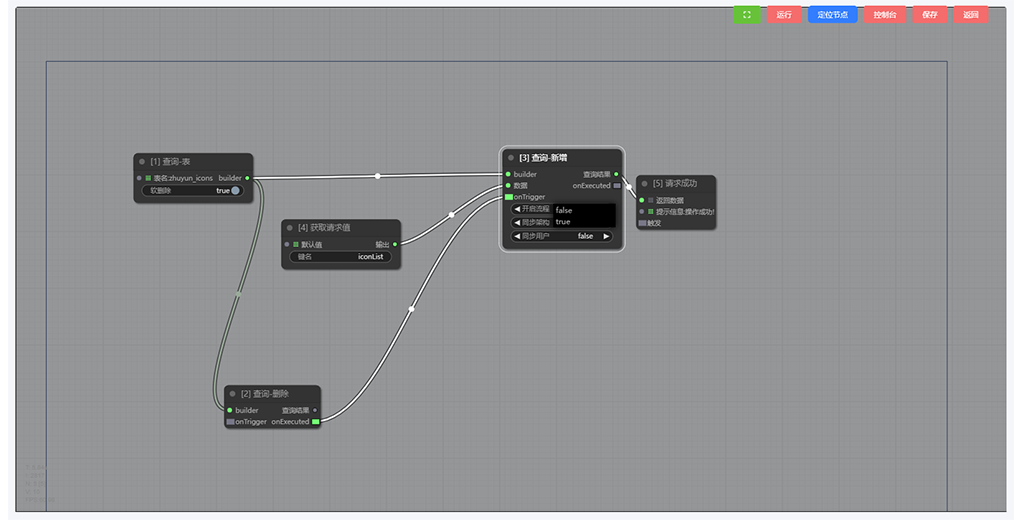Click the onTrigger input slot of node 3
The height and width of the screenshot is (520, 1024).
click(x=509, y=197)
